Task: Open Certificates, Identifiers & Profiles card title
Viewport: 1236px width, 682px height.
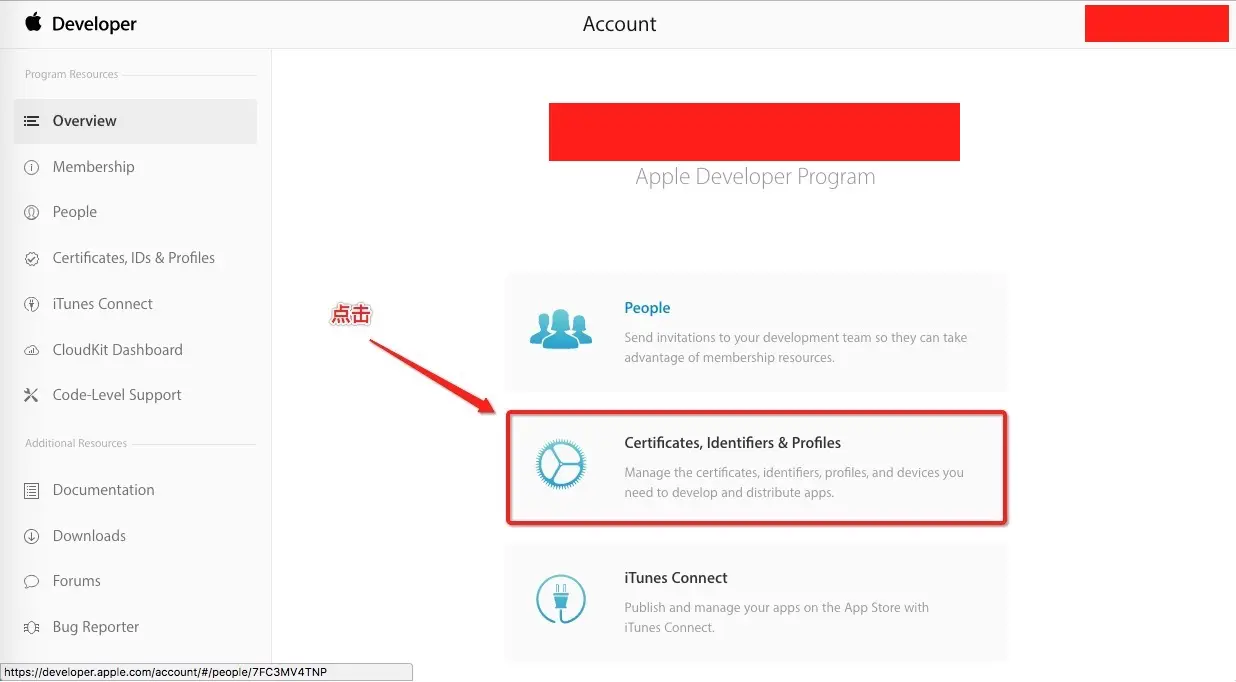Action: click(x=732, y=443)
